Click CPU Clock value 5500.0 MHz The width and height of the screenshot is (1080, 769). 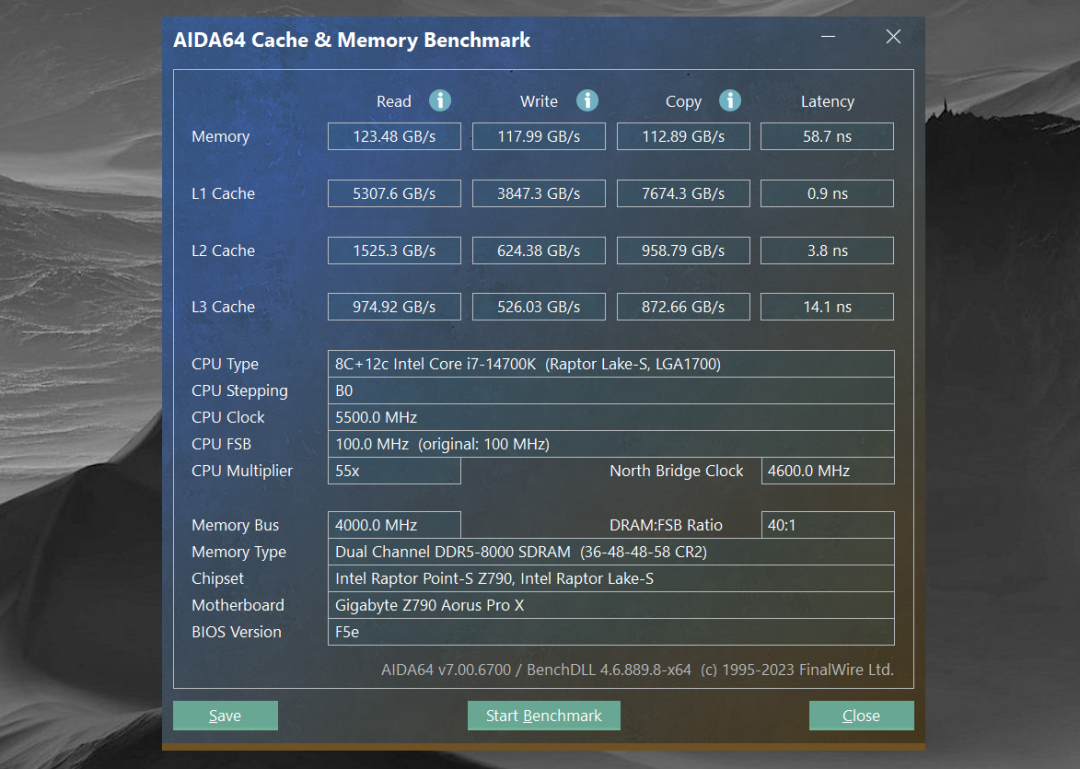[x=611, y=418]
